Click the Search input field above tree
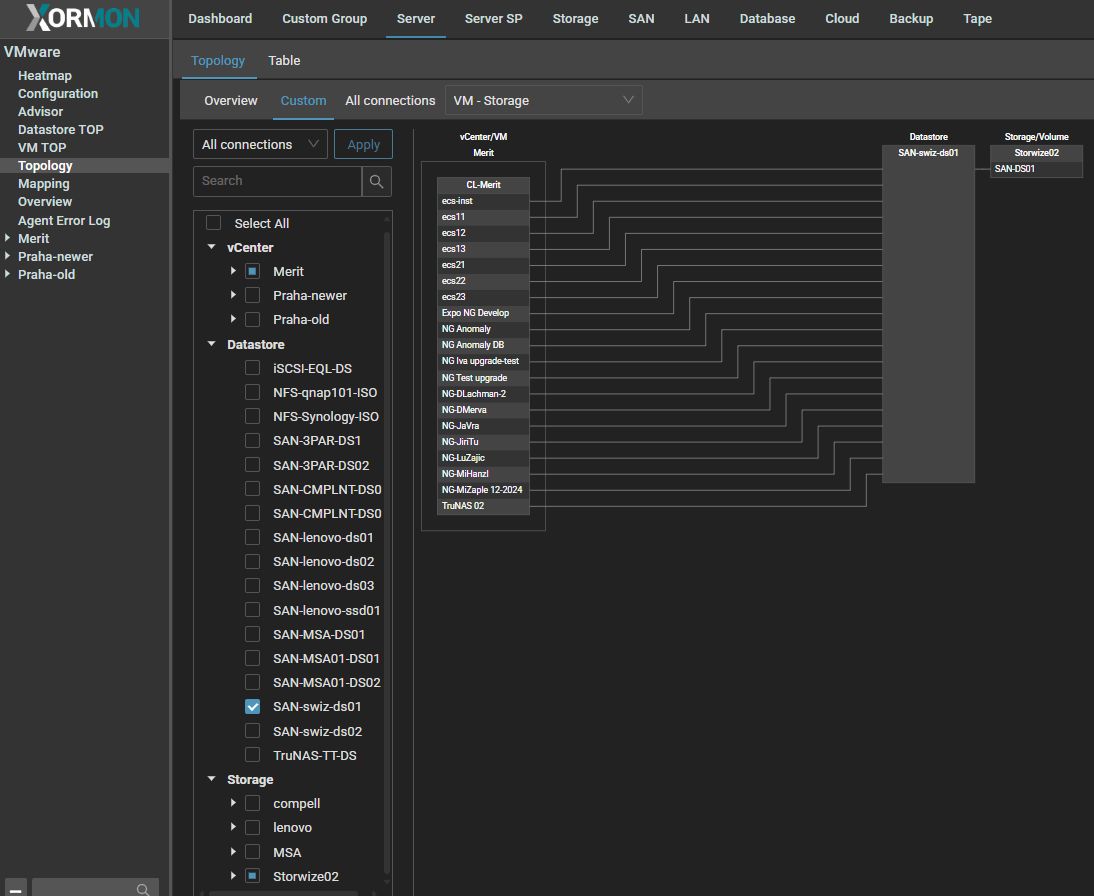1094x896 pixels. tap(277, 181)
